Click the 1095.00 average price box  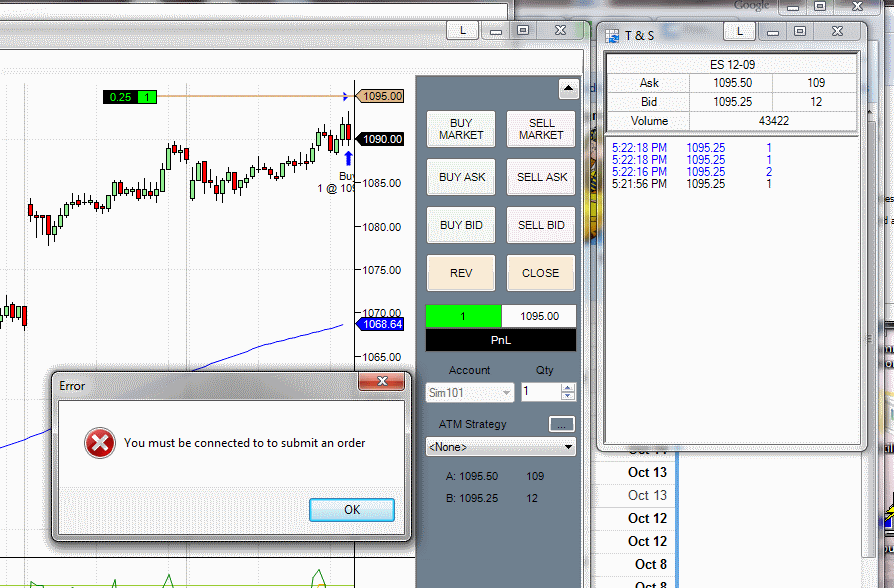coord(539,316)
